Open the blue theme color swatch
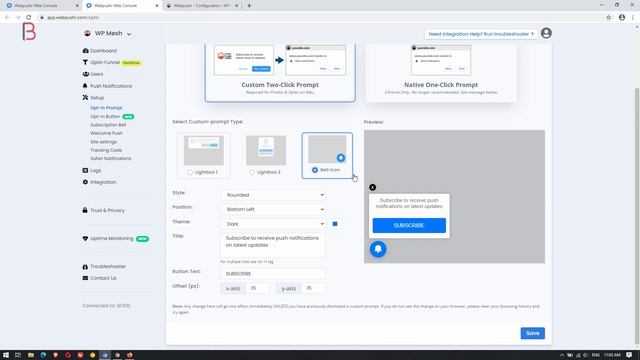640x360 pixels. tap(335, 224)
